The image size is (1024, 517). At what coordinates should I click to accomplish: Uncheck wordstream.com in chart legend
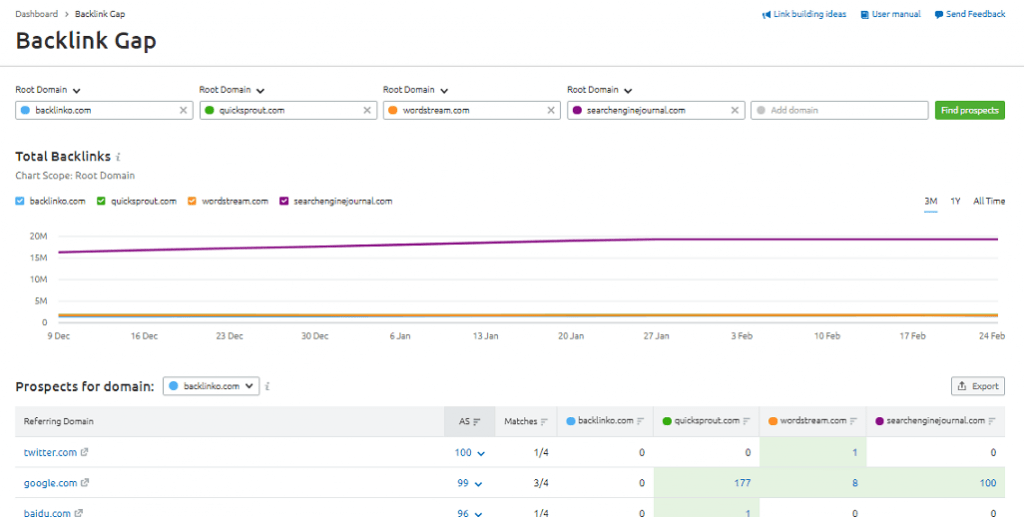(x=192, y=201)
